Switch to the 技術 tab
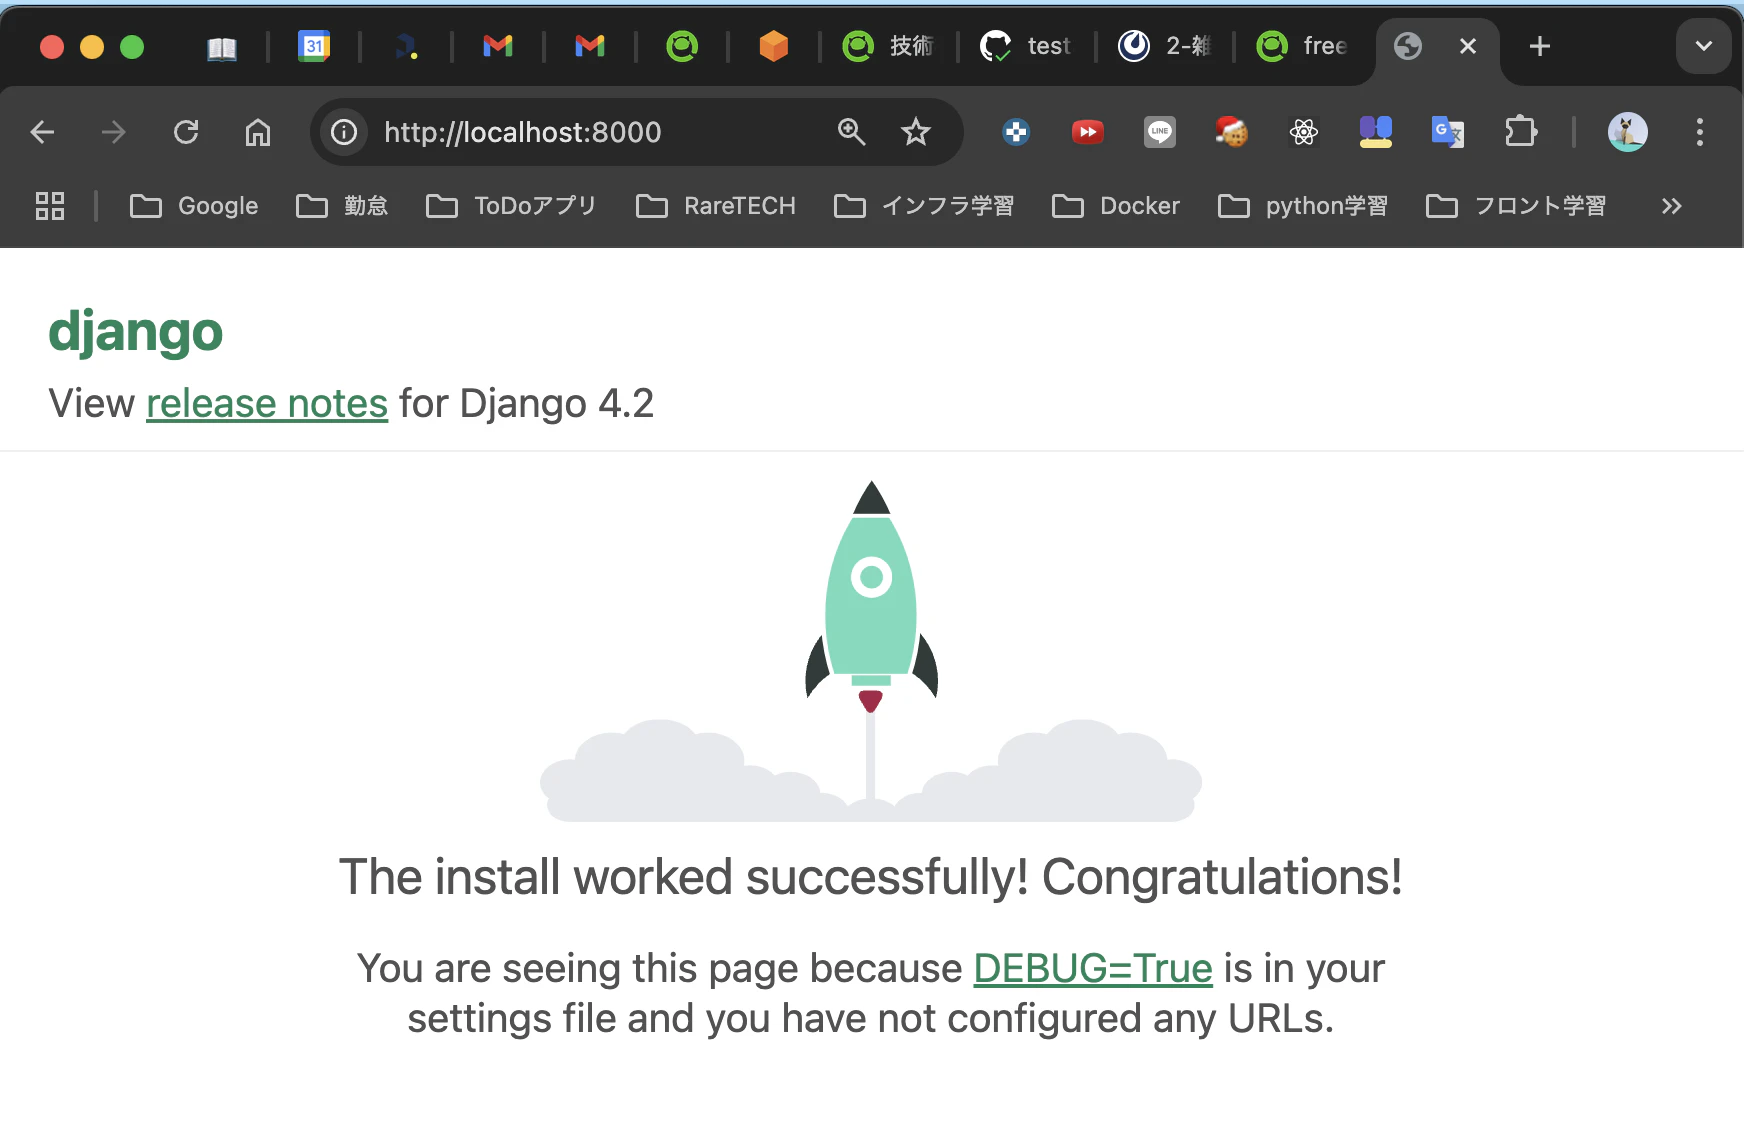Screen dimensions: 1744x1142 (x=888, y=46)
